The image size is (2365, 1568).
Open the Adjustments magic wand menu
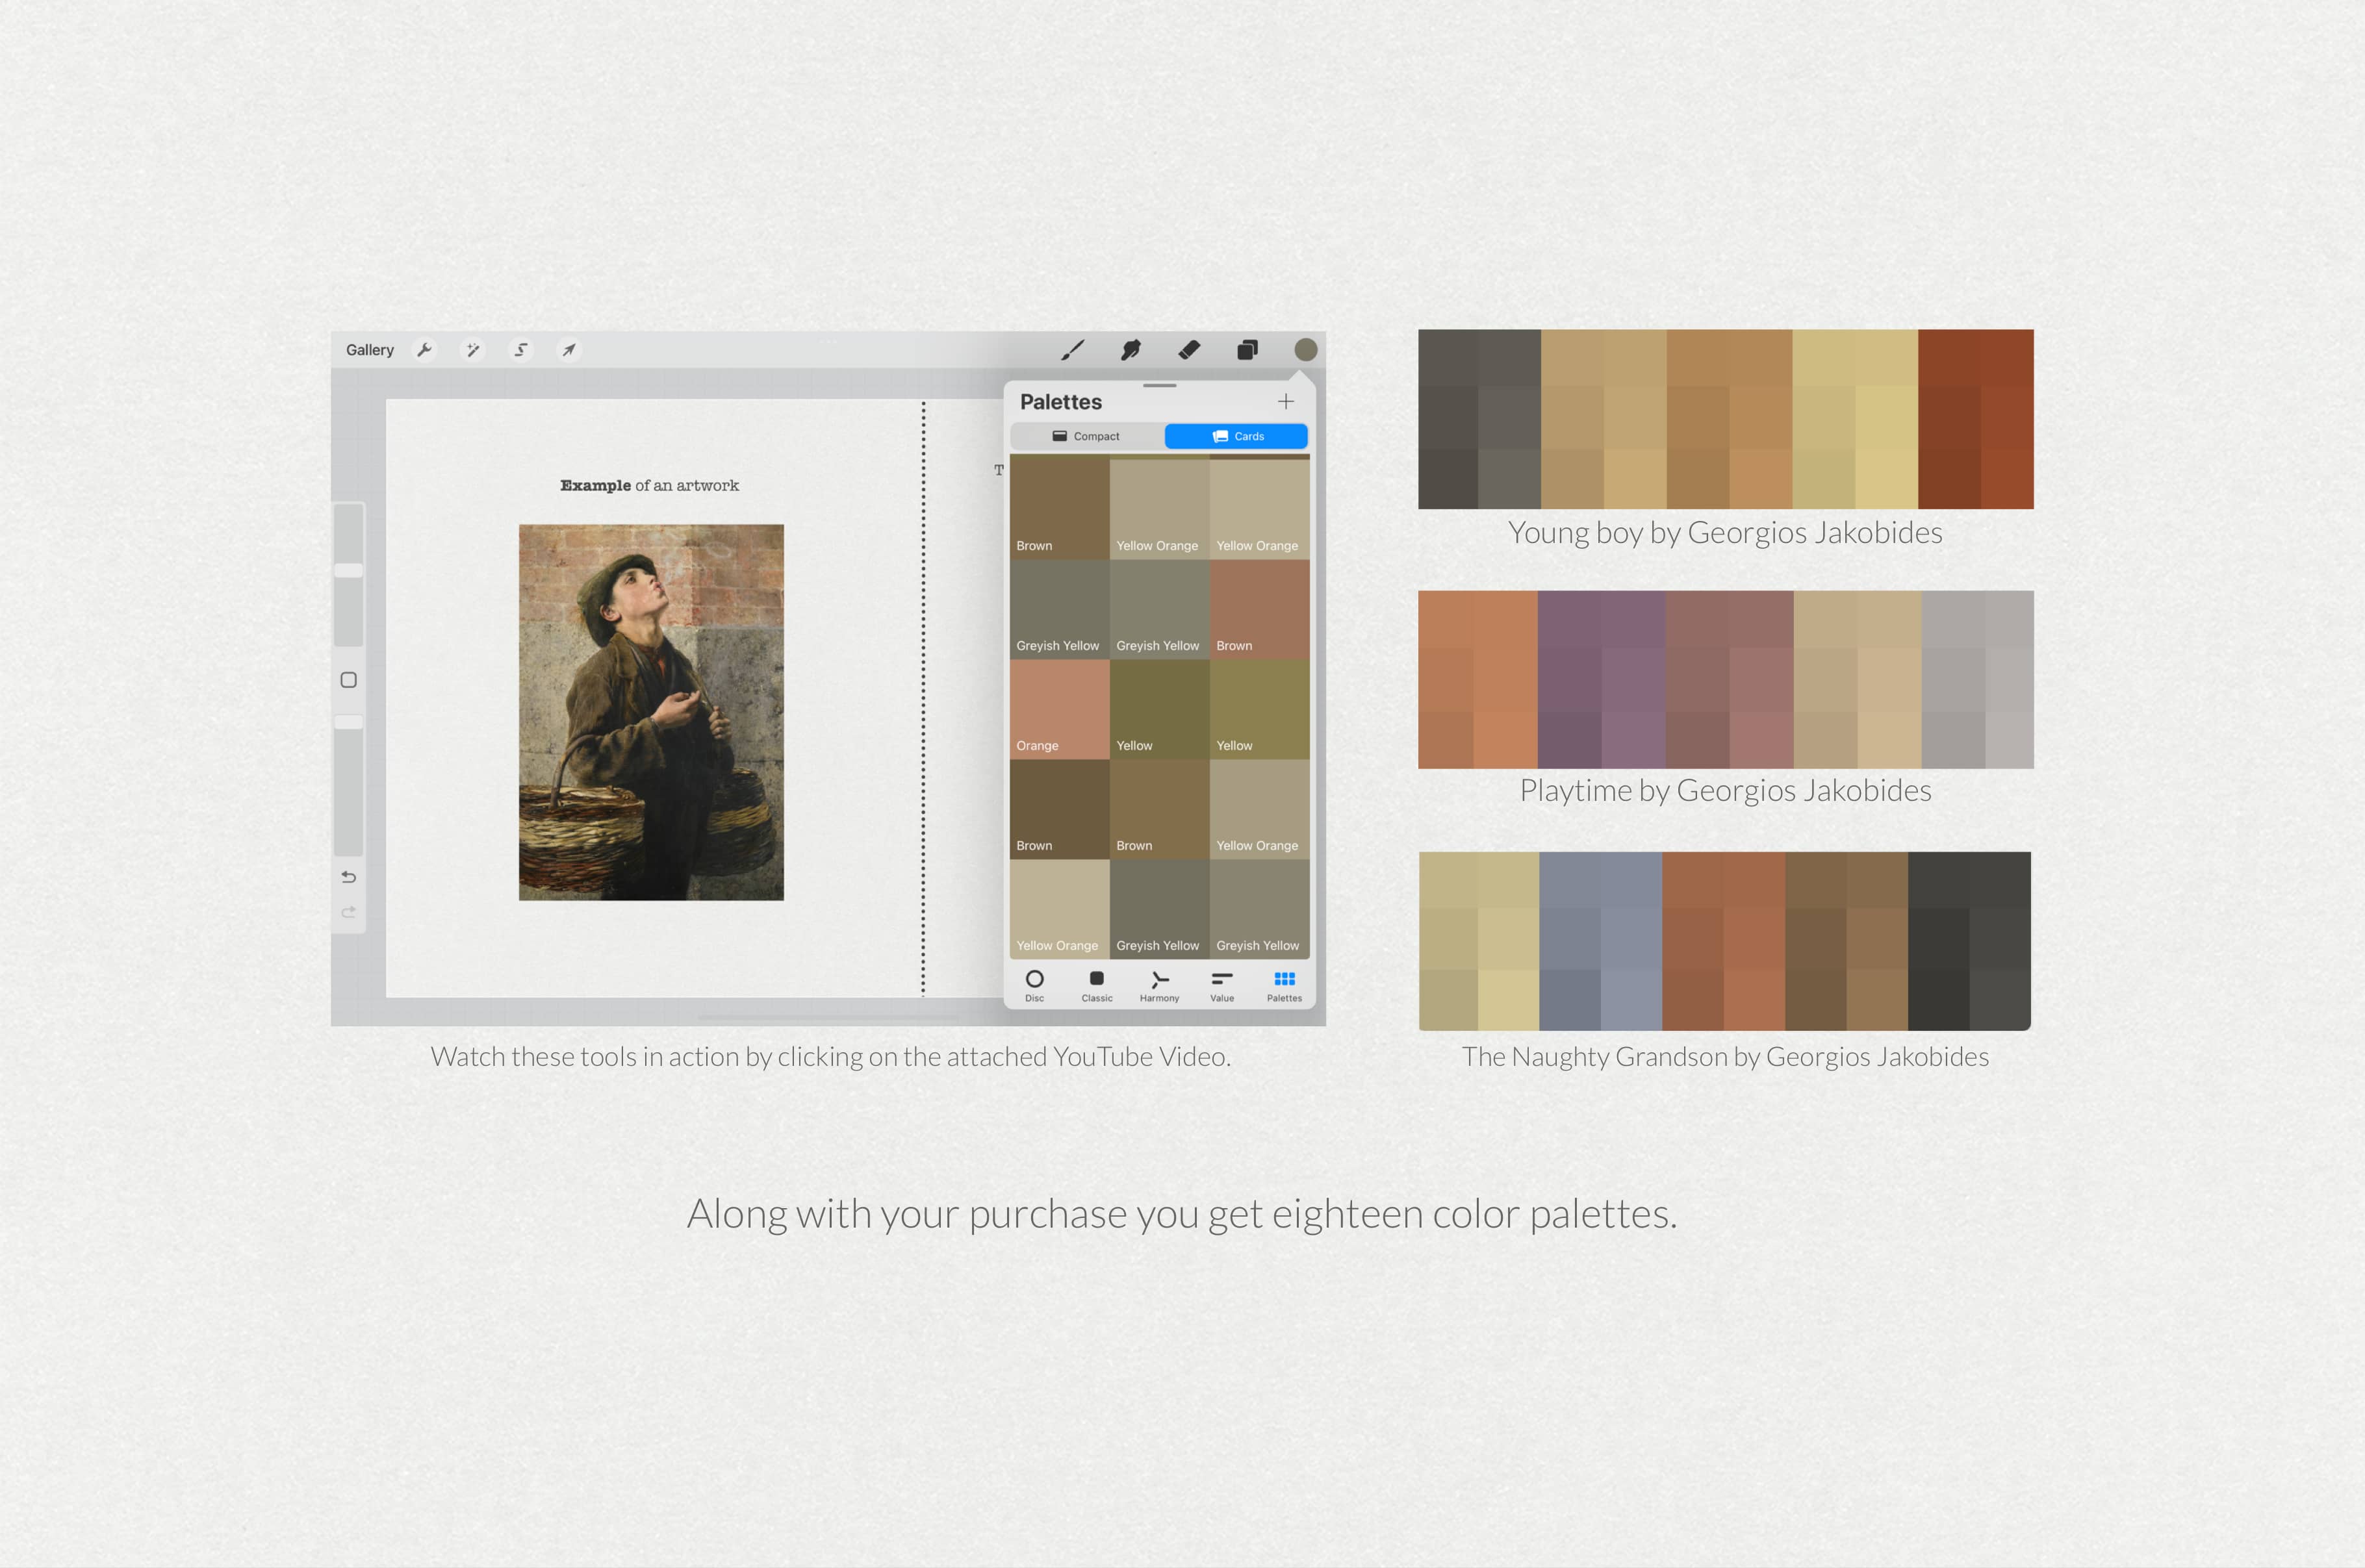click(x=473, y=350)
